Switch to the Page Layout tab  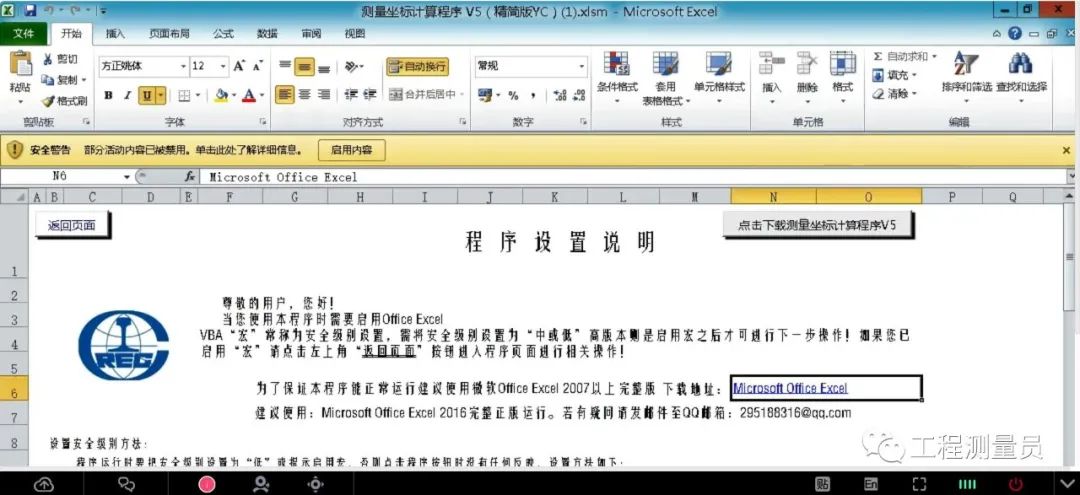point(169,34)
